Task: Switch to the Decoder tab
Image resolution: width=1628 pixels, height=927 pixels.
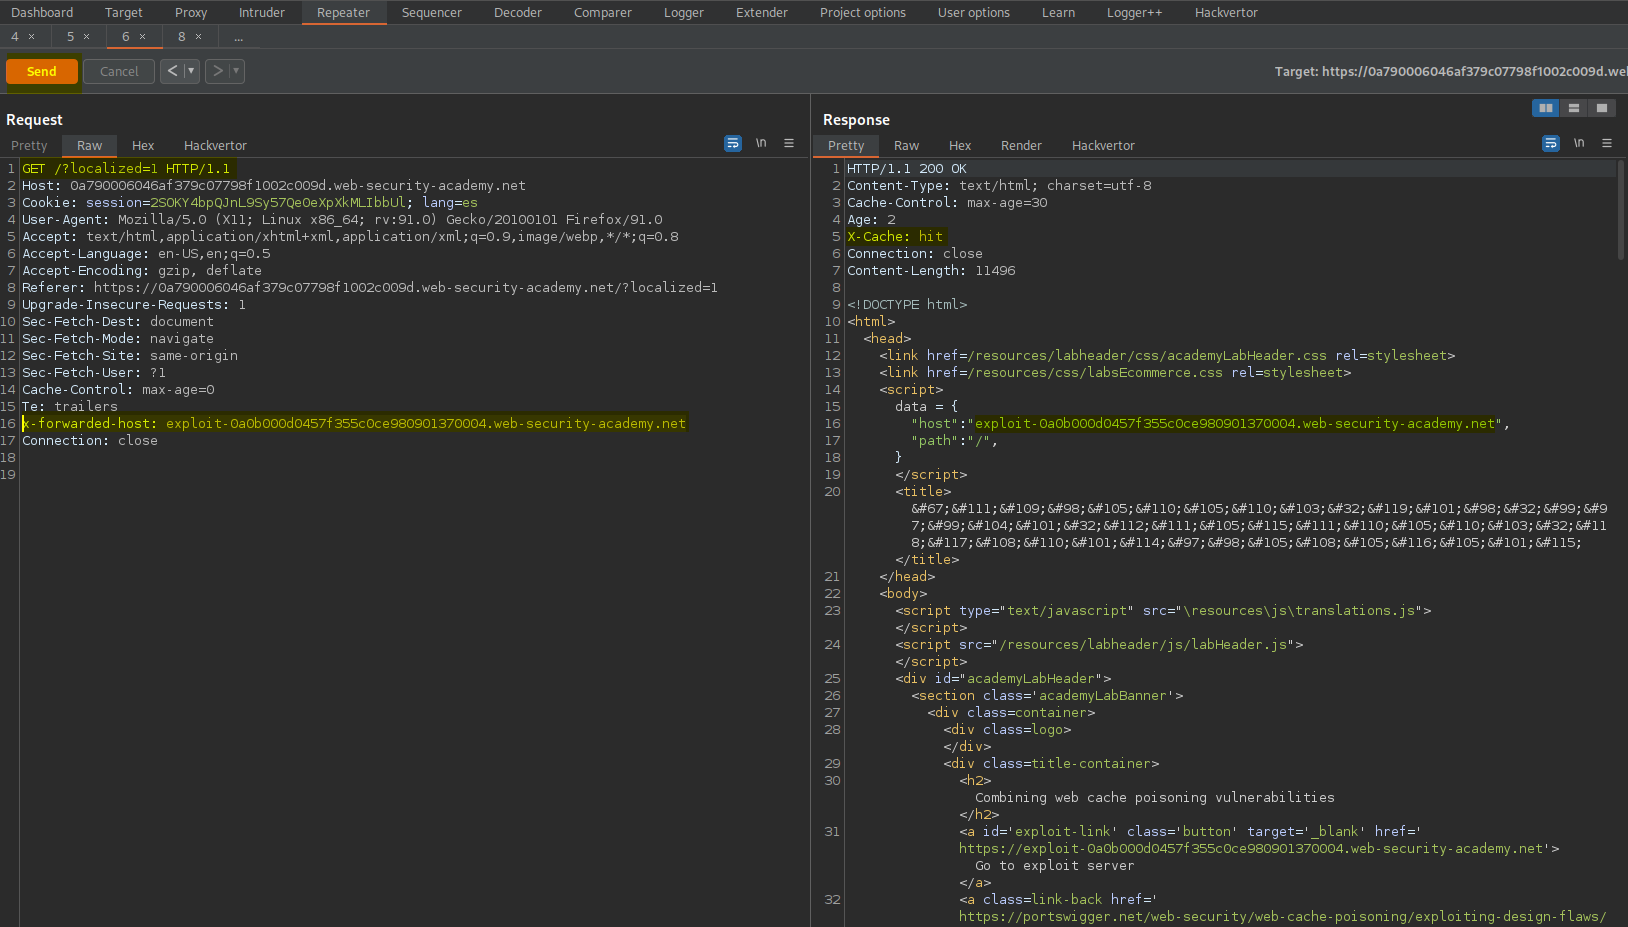Action: point(518,13)
